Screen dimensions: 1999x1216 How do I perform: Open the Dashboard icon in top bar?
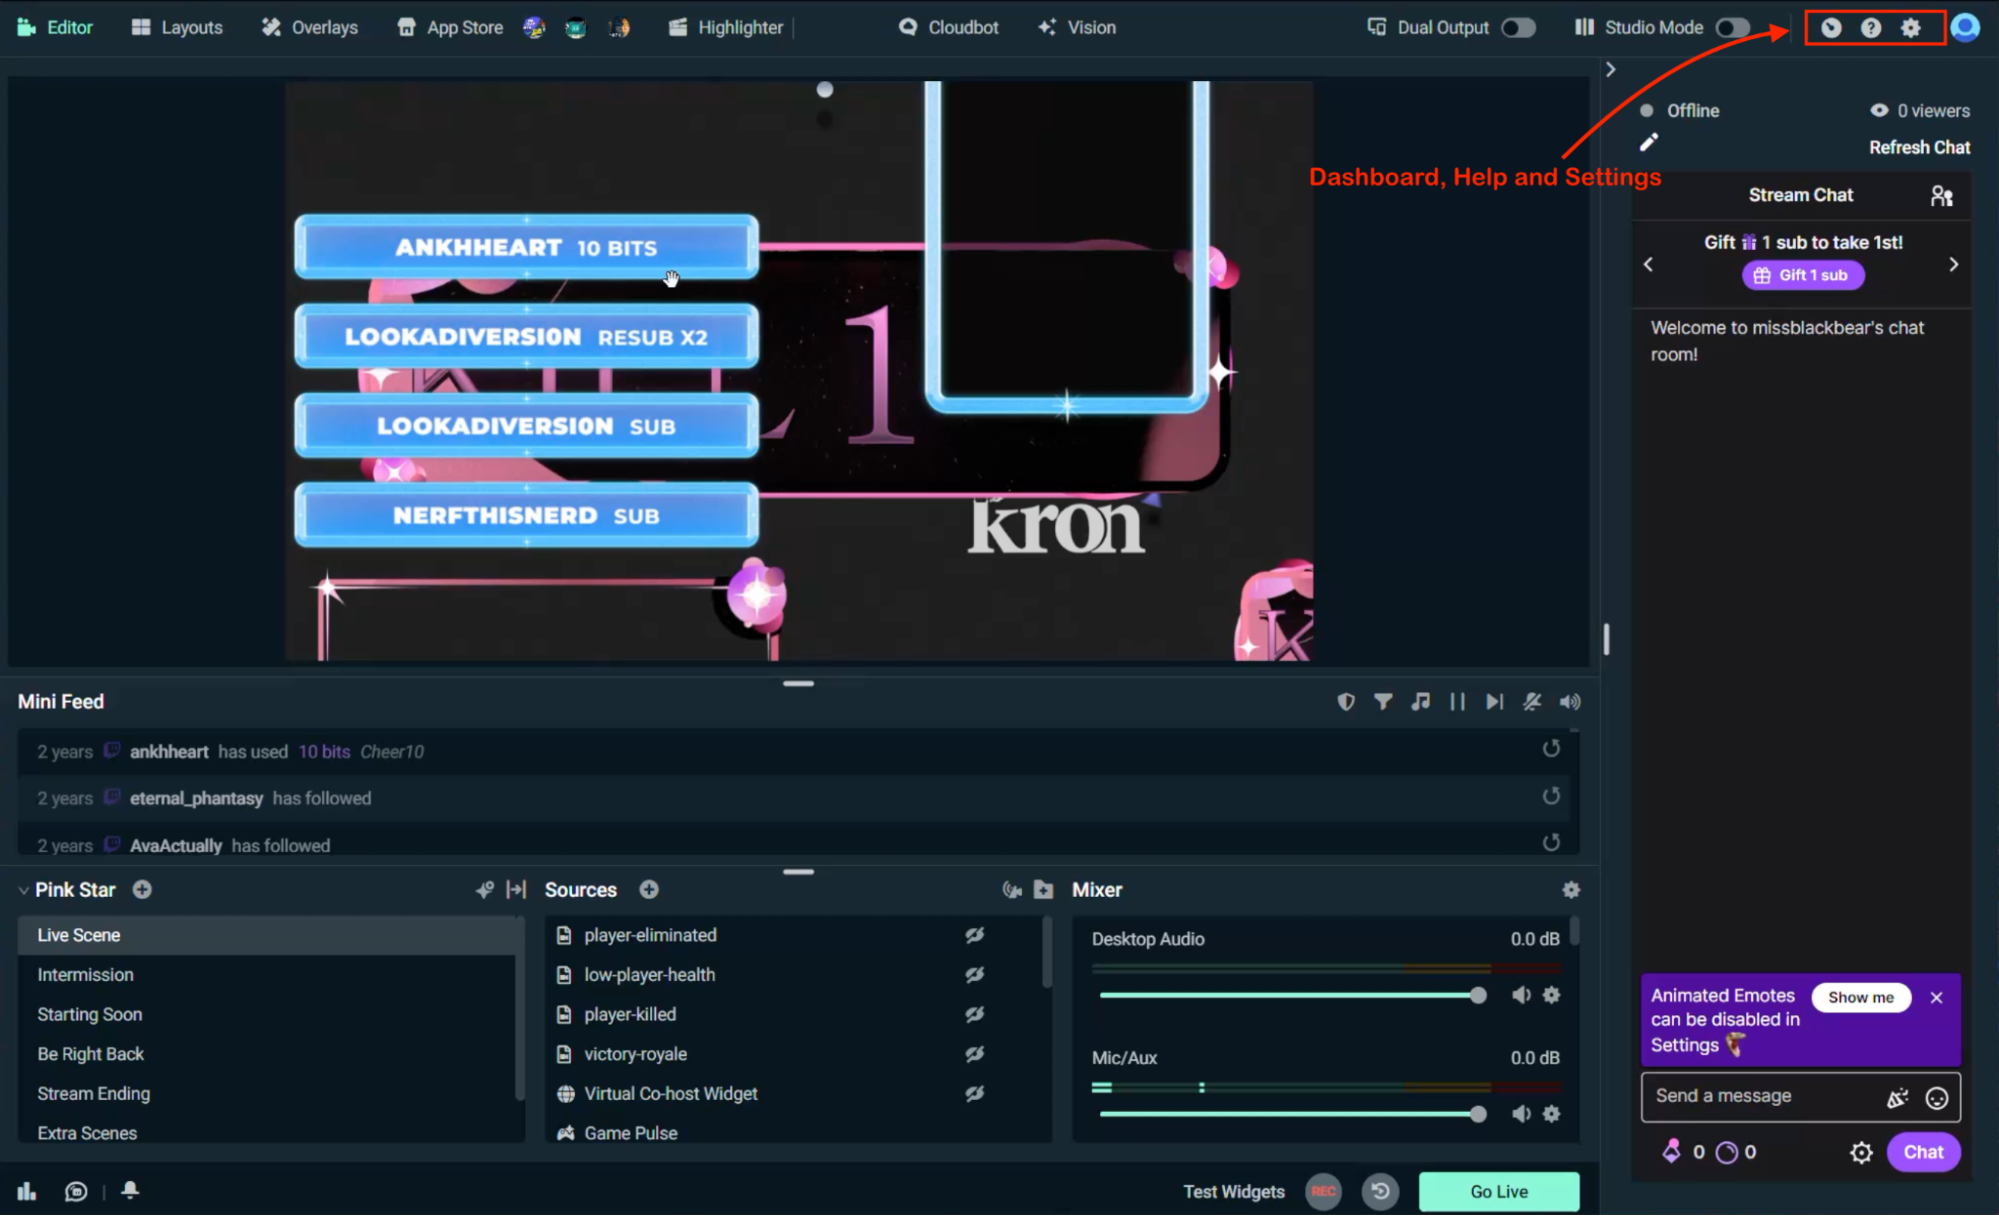[x=1831, y=28]
